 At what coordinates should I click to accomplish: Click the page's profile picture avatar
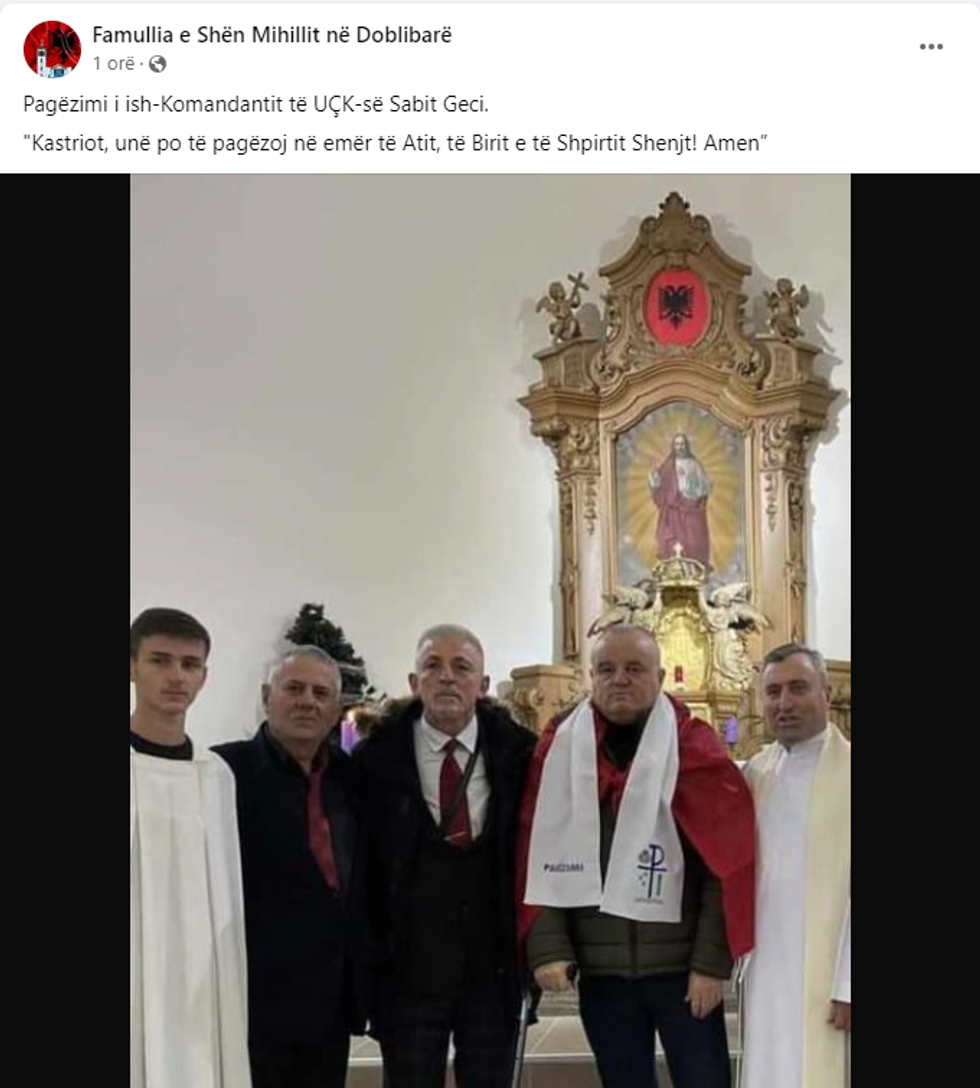52,49
